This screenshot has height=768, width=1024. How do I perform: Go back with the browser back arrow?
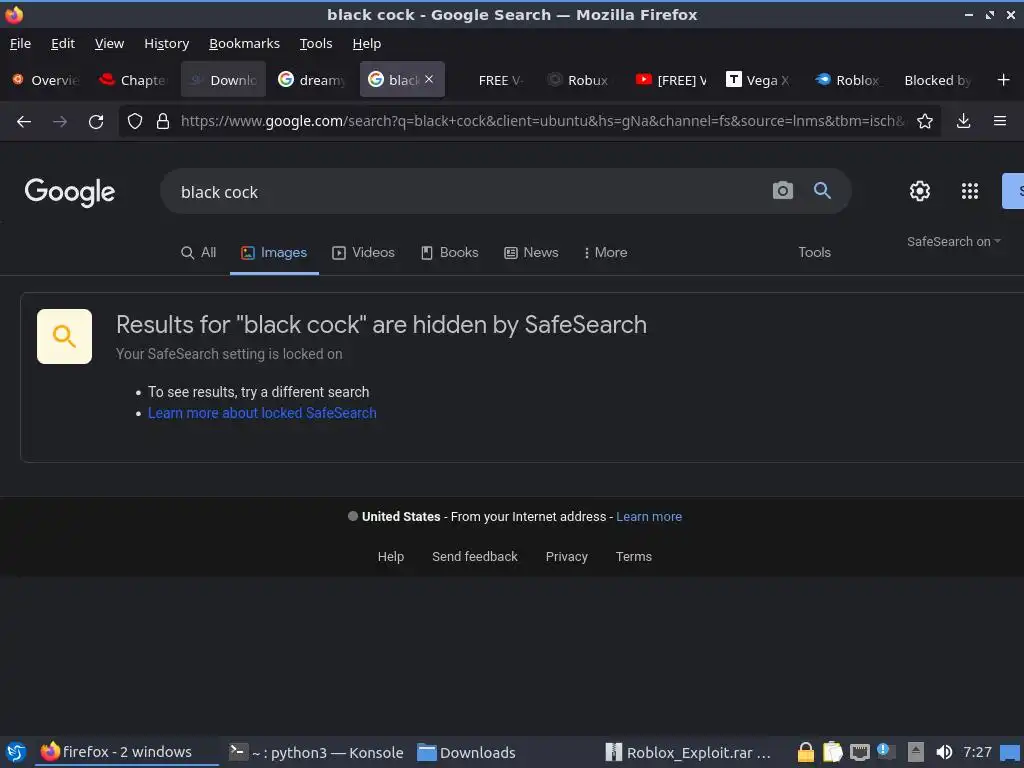(24, 121)
